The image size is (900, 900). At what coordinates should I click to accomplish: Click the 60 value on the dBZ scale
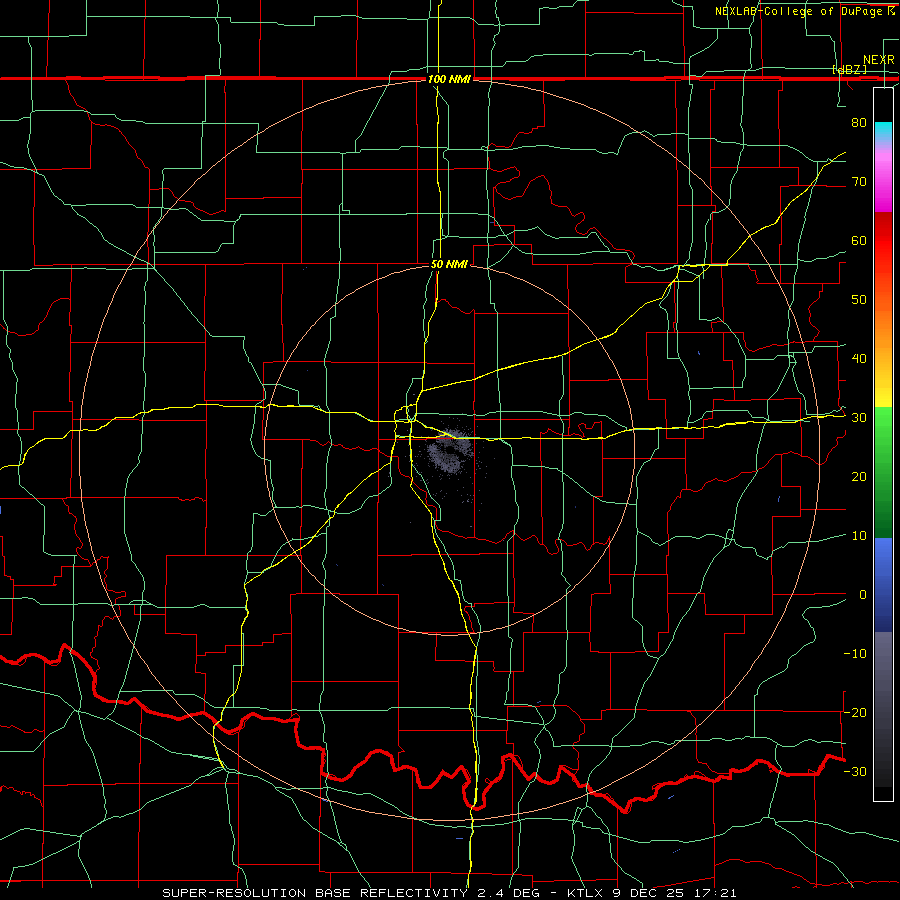859,240
